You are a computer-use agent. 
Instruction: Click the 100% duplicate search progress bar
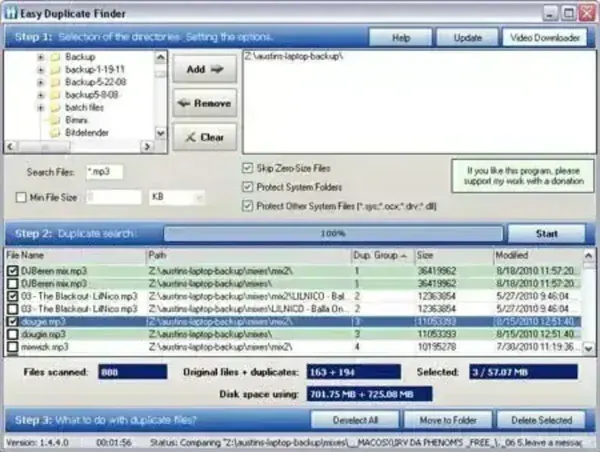tap(333, 233)
